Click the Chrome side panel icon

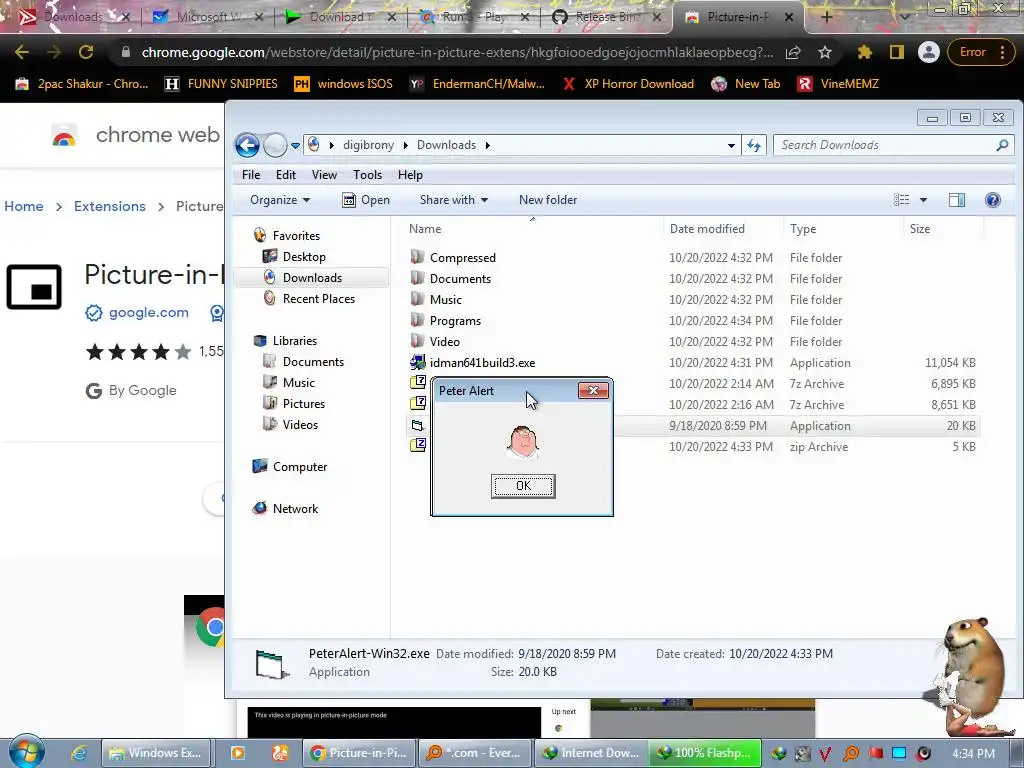[897, 52]
